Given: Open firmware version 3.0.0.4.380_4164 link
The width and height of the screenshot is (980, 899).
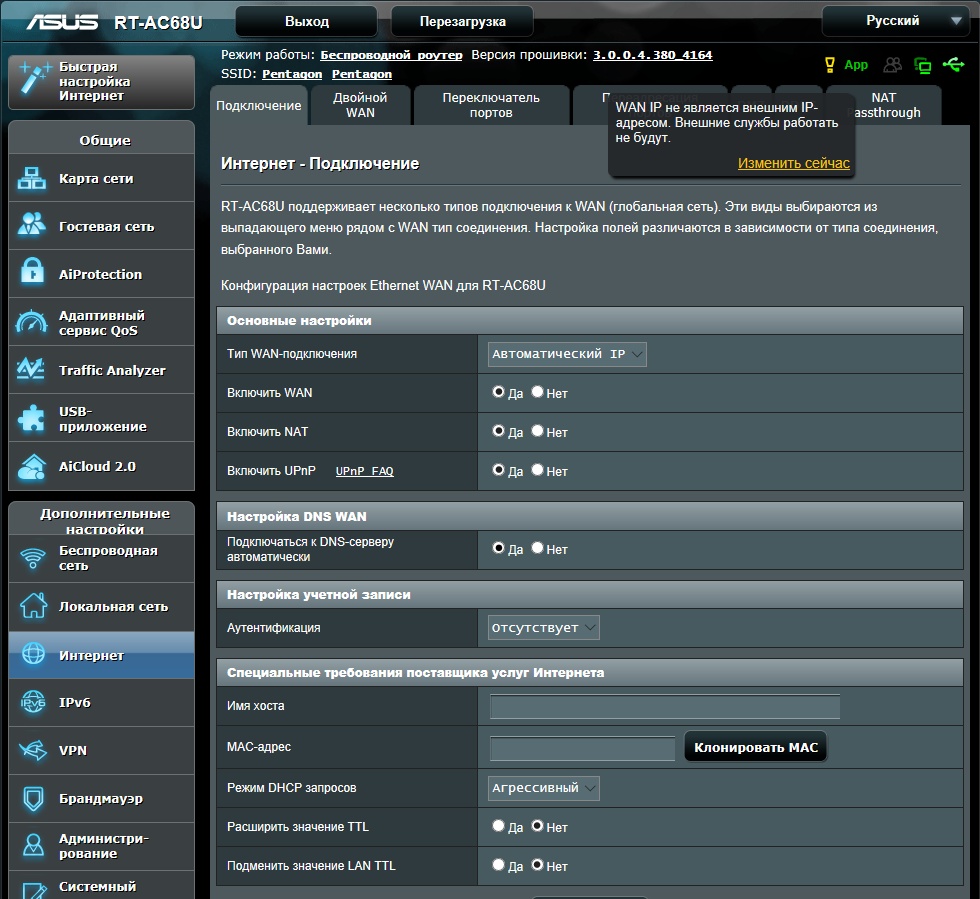Looking at the screenshot, I should (x=652, y=55).
